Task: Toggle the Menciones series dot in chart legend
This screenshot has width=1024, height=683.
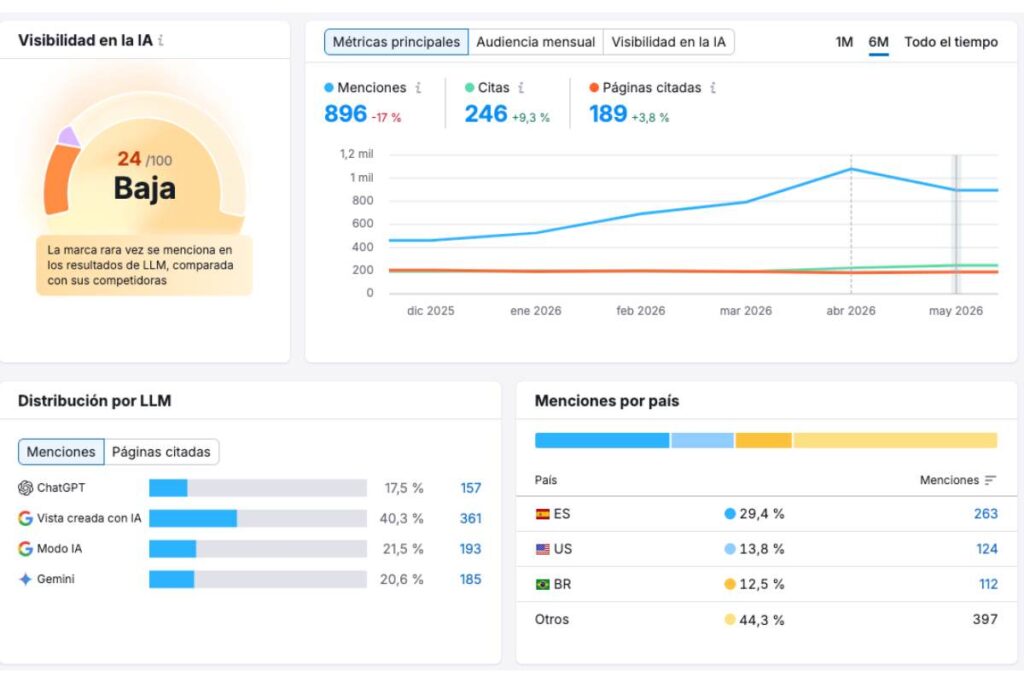Action: tap(328, 87)
